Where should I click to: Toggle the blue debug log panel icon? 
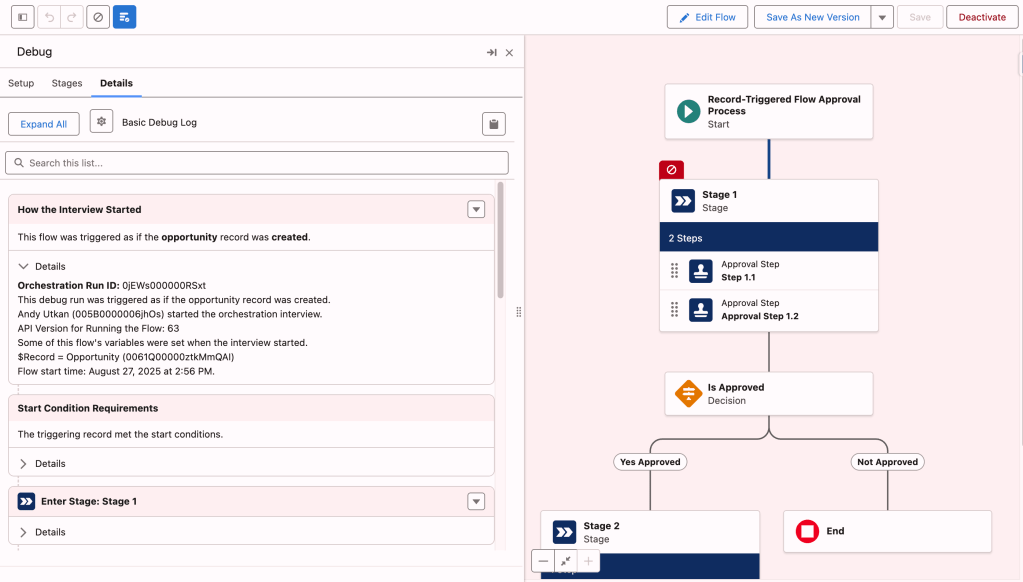[124, 17]
